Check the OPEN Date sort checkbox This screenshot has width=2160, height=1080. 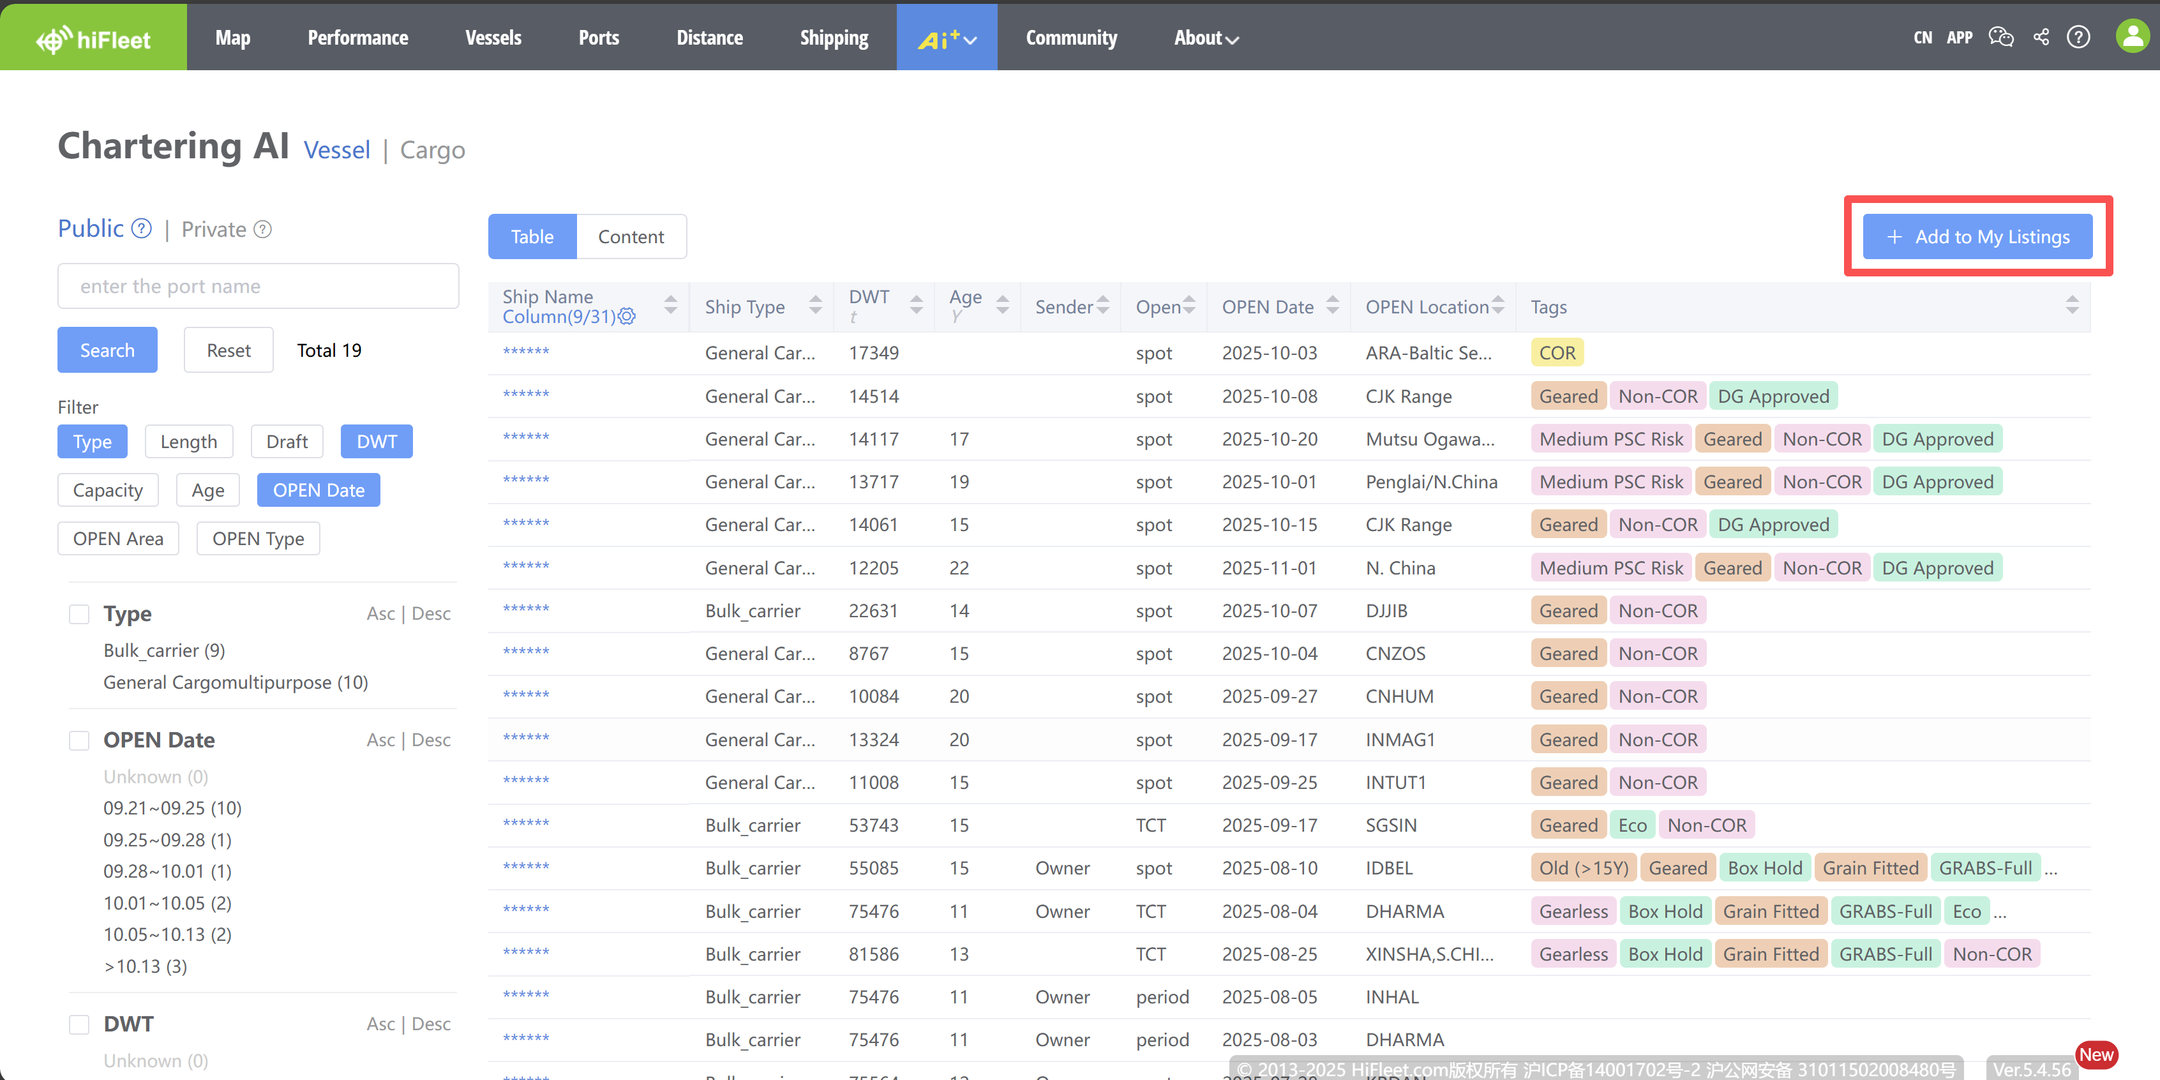coord(79,740)
